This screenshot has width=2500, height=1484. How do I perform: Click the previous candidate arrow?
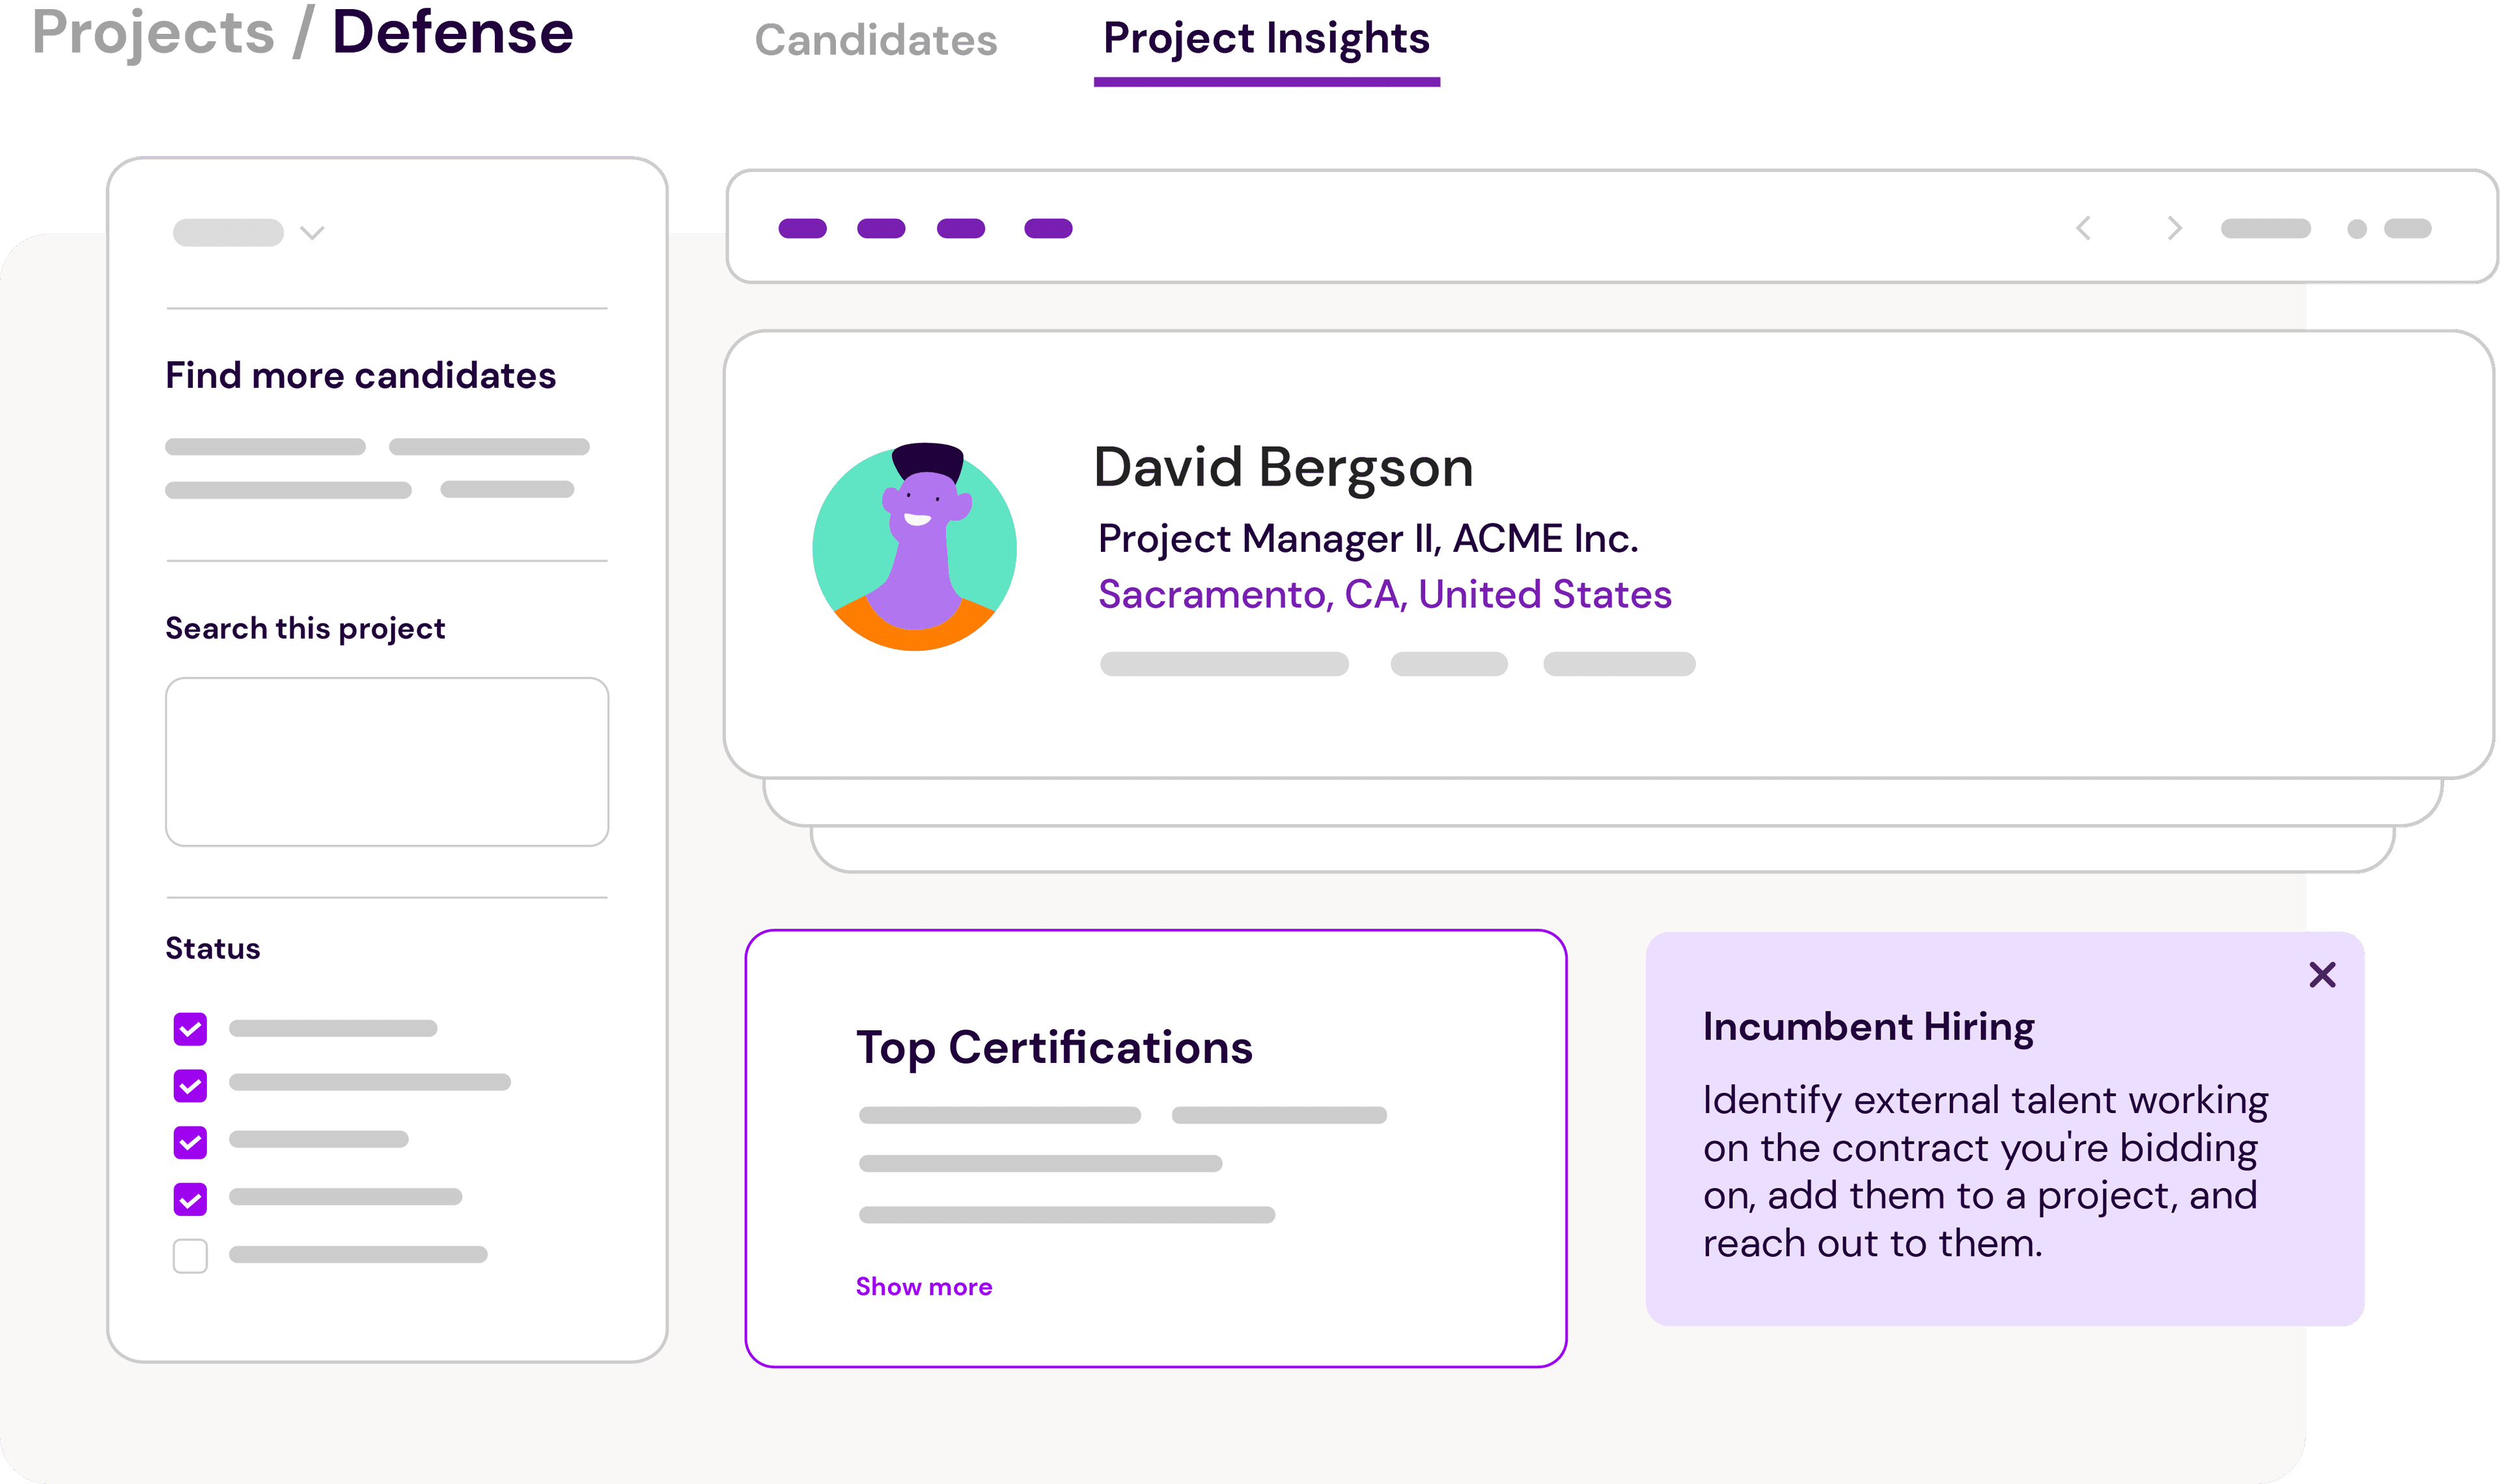[x=2084, y=229]
